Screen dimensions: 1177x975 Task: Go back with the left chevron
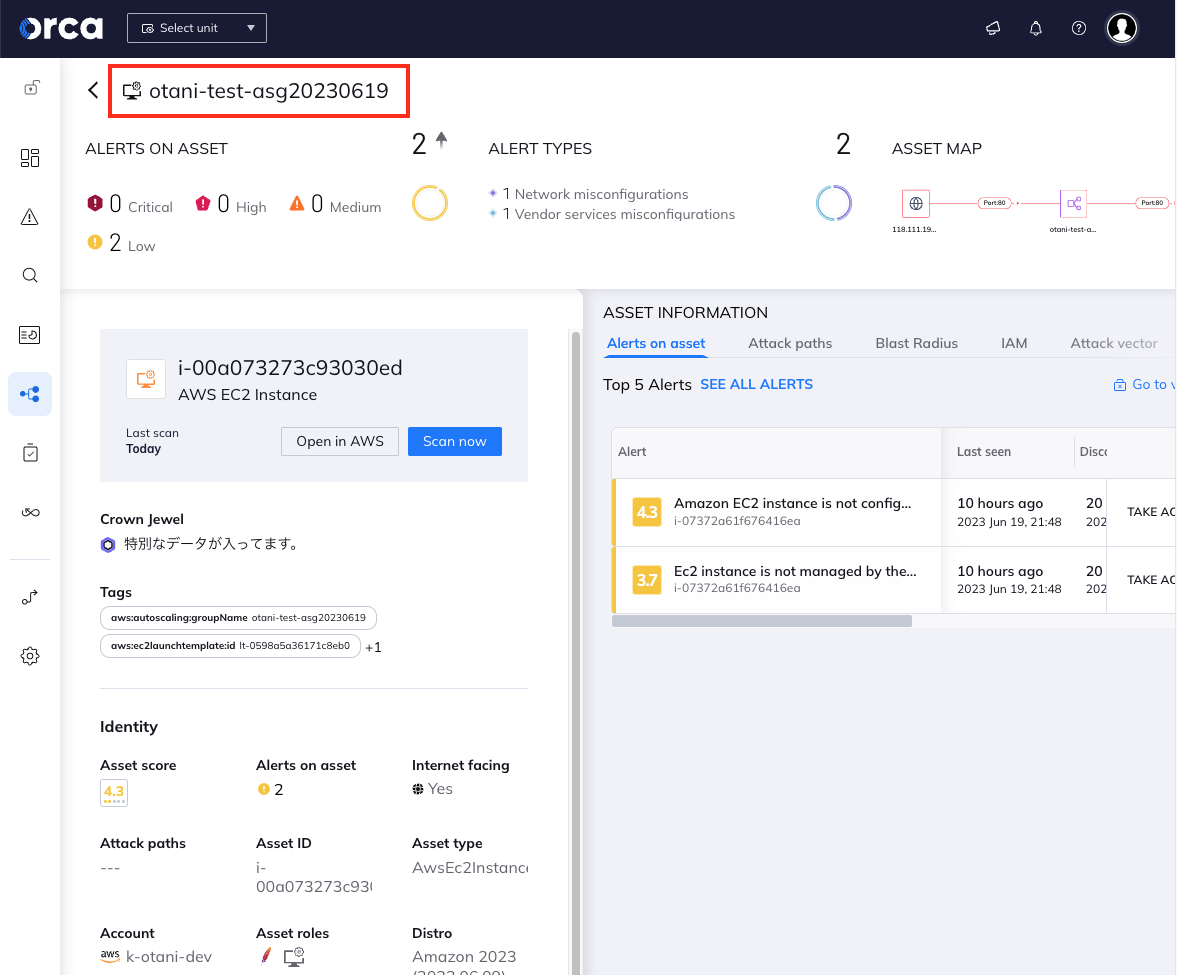[93, 91]
